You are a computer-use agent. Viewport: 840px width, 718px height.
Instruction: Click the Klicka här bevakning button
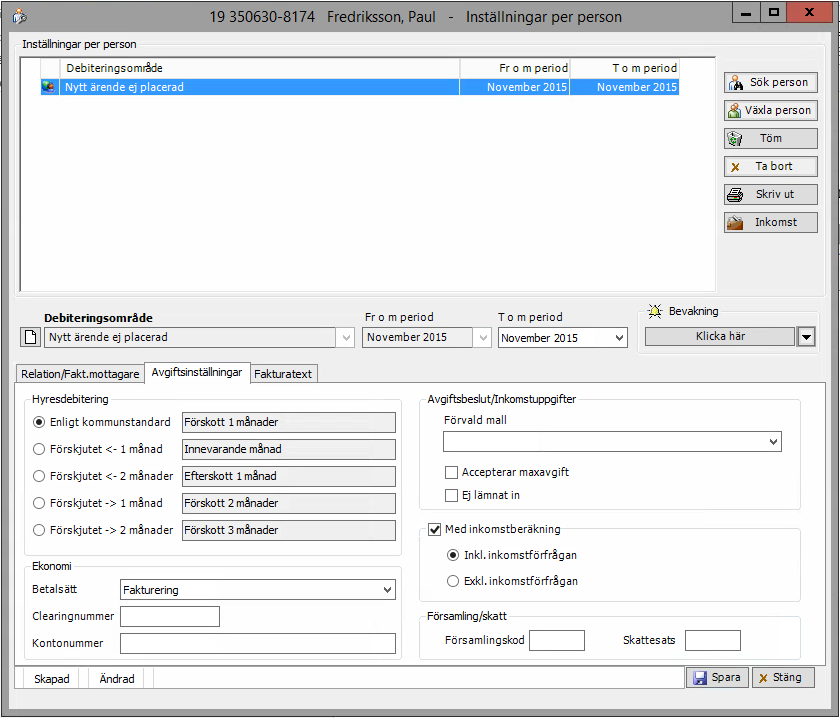tap(719, 336)
